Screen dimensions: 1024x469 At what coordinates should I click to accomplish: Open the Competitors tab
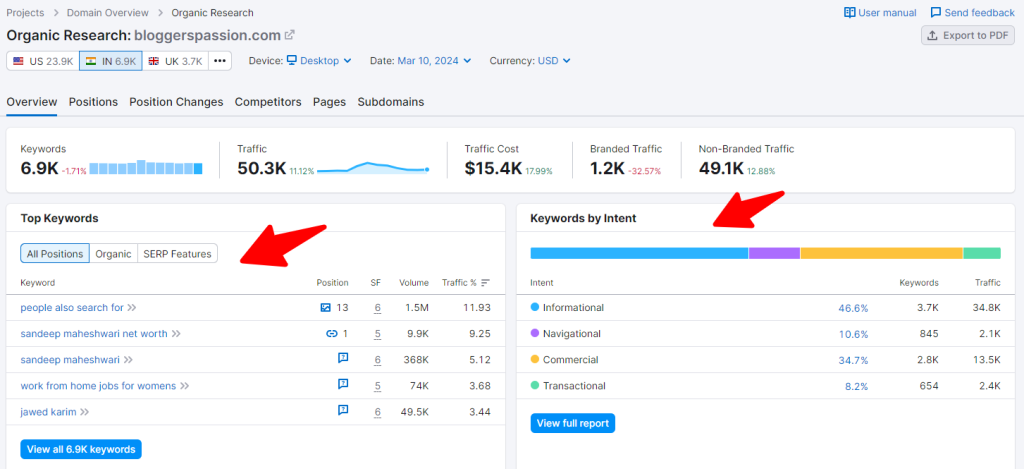click(268, 102)
